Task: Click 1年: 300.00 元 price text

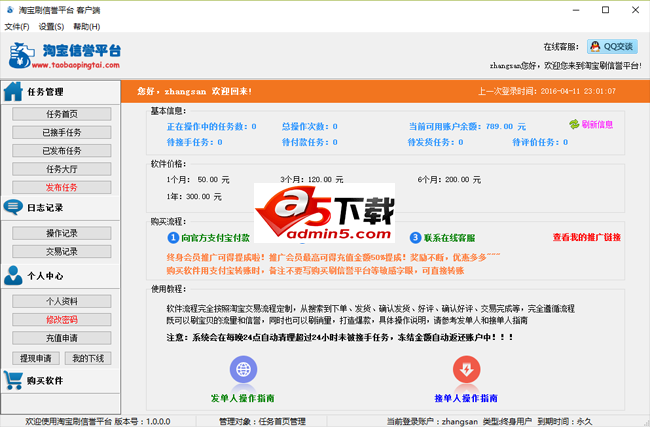Action: [x=194, y=197]
